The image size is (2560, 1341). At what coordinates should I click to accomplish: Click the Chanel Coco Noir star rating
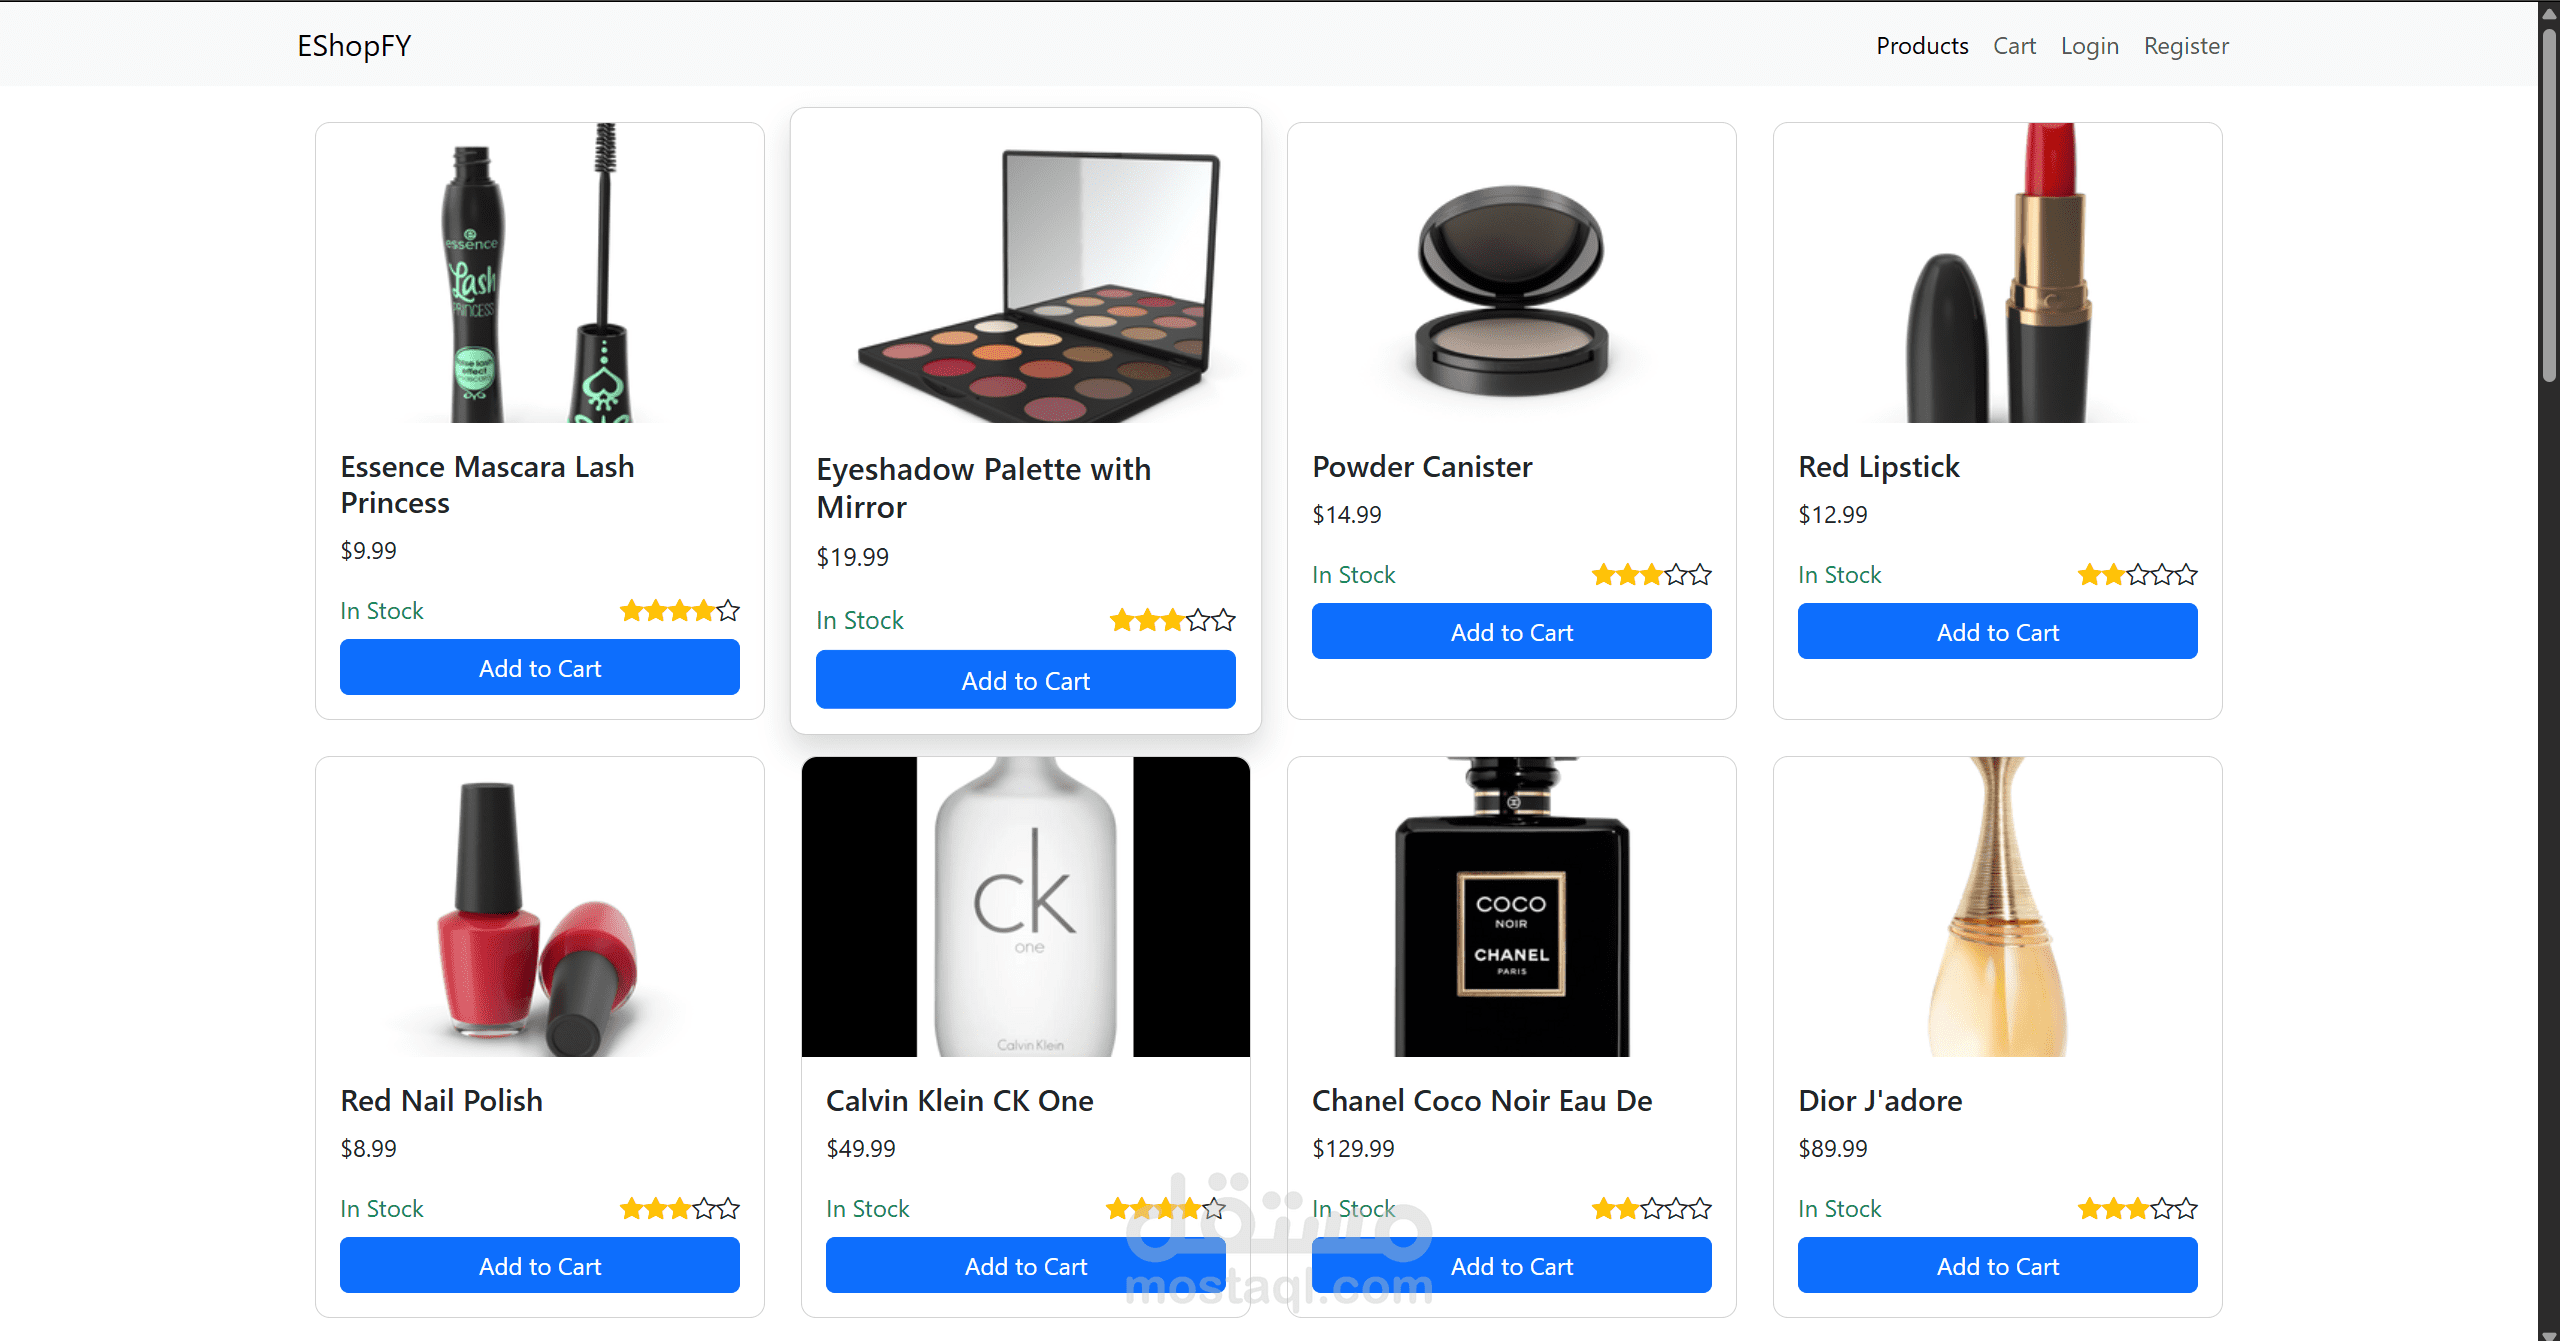1651,1208
